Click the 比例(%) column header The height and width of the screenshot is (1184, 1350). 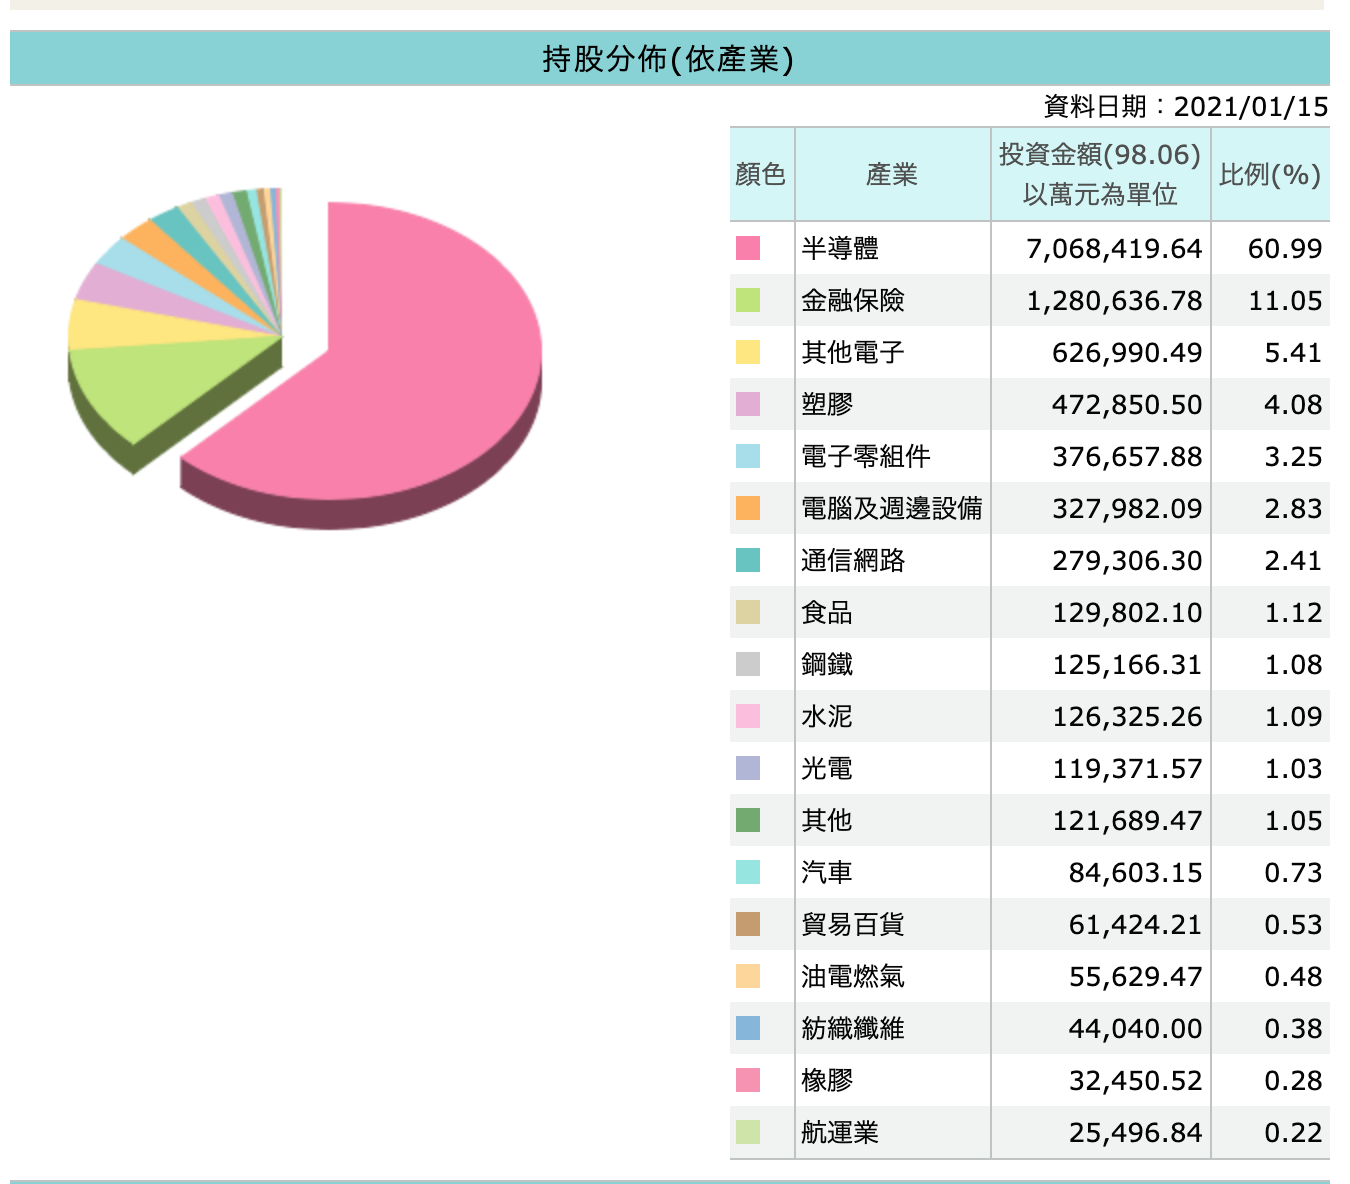click(1270, 175)
